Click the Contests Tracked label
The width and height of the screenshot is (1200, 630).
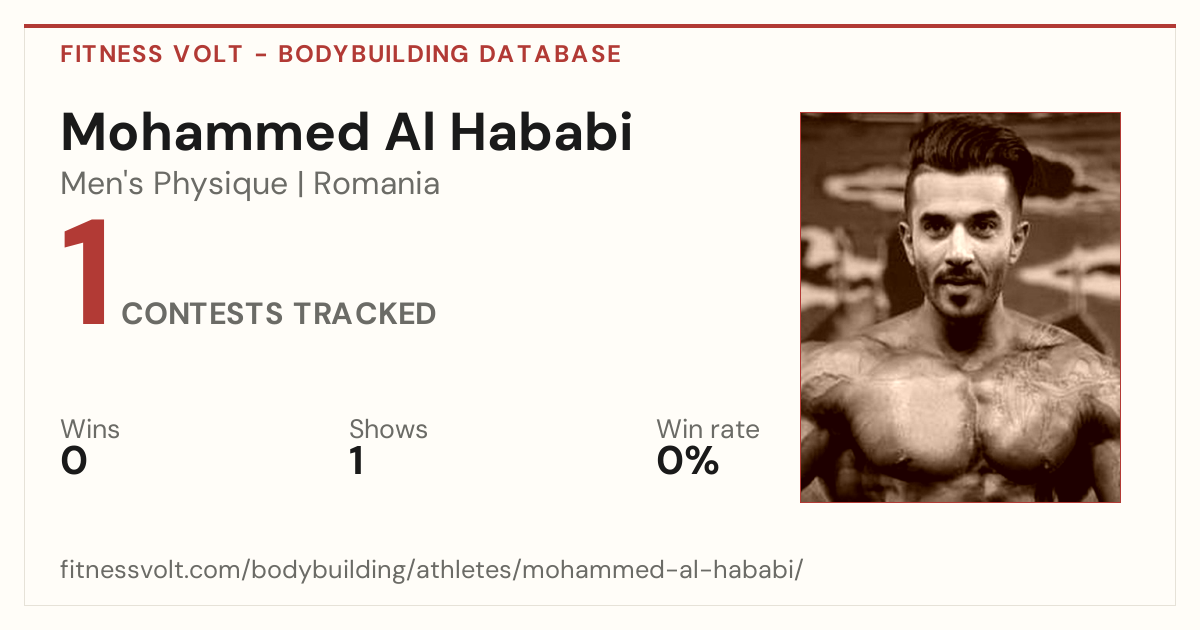coord(279,314)
